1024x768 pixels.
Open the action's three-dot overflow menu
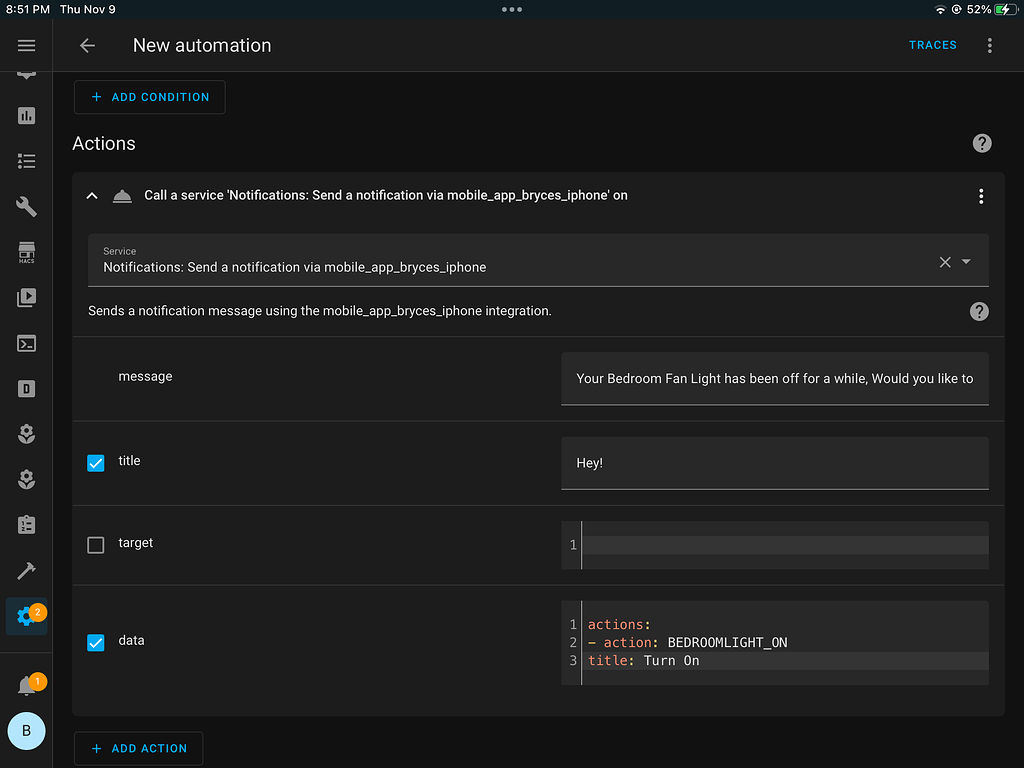981,196
